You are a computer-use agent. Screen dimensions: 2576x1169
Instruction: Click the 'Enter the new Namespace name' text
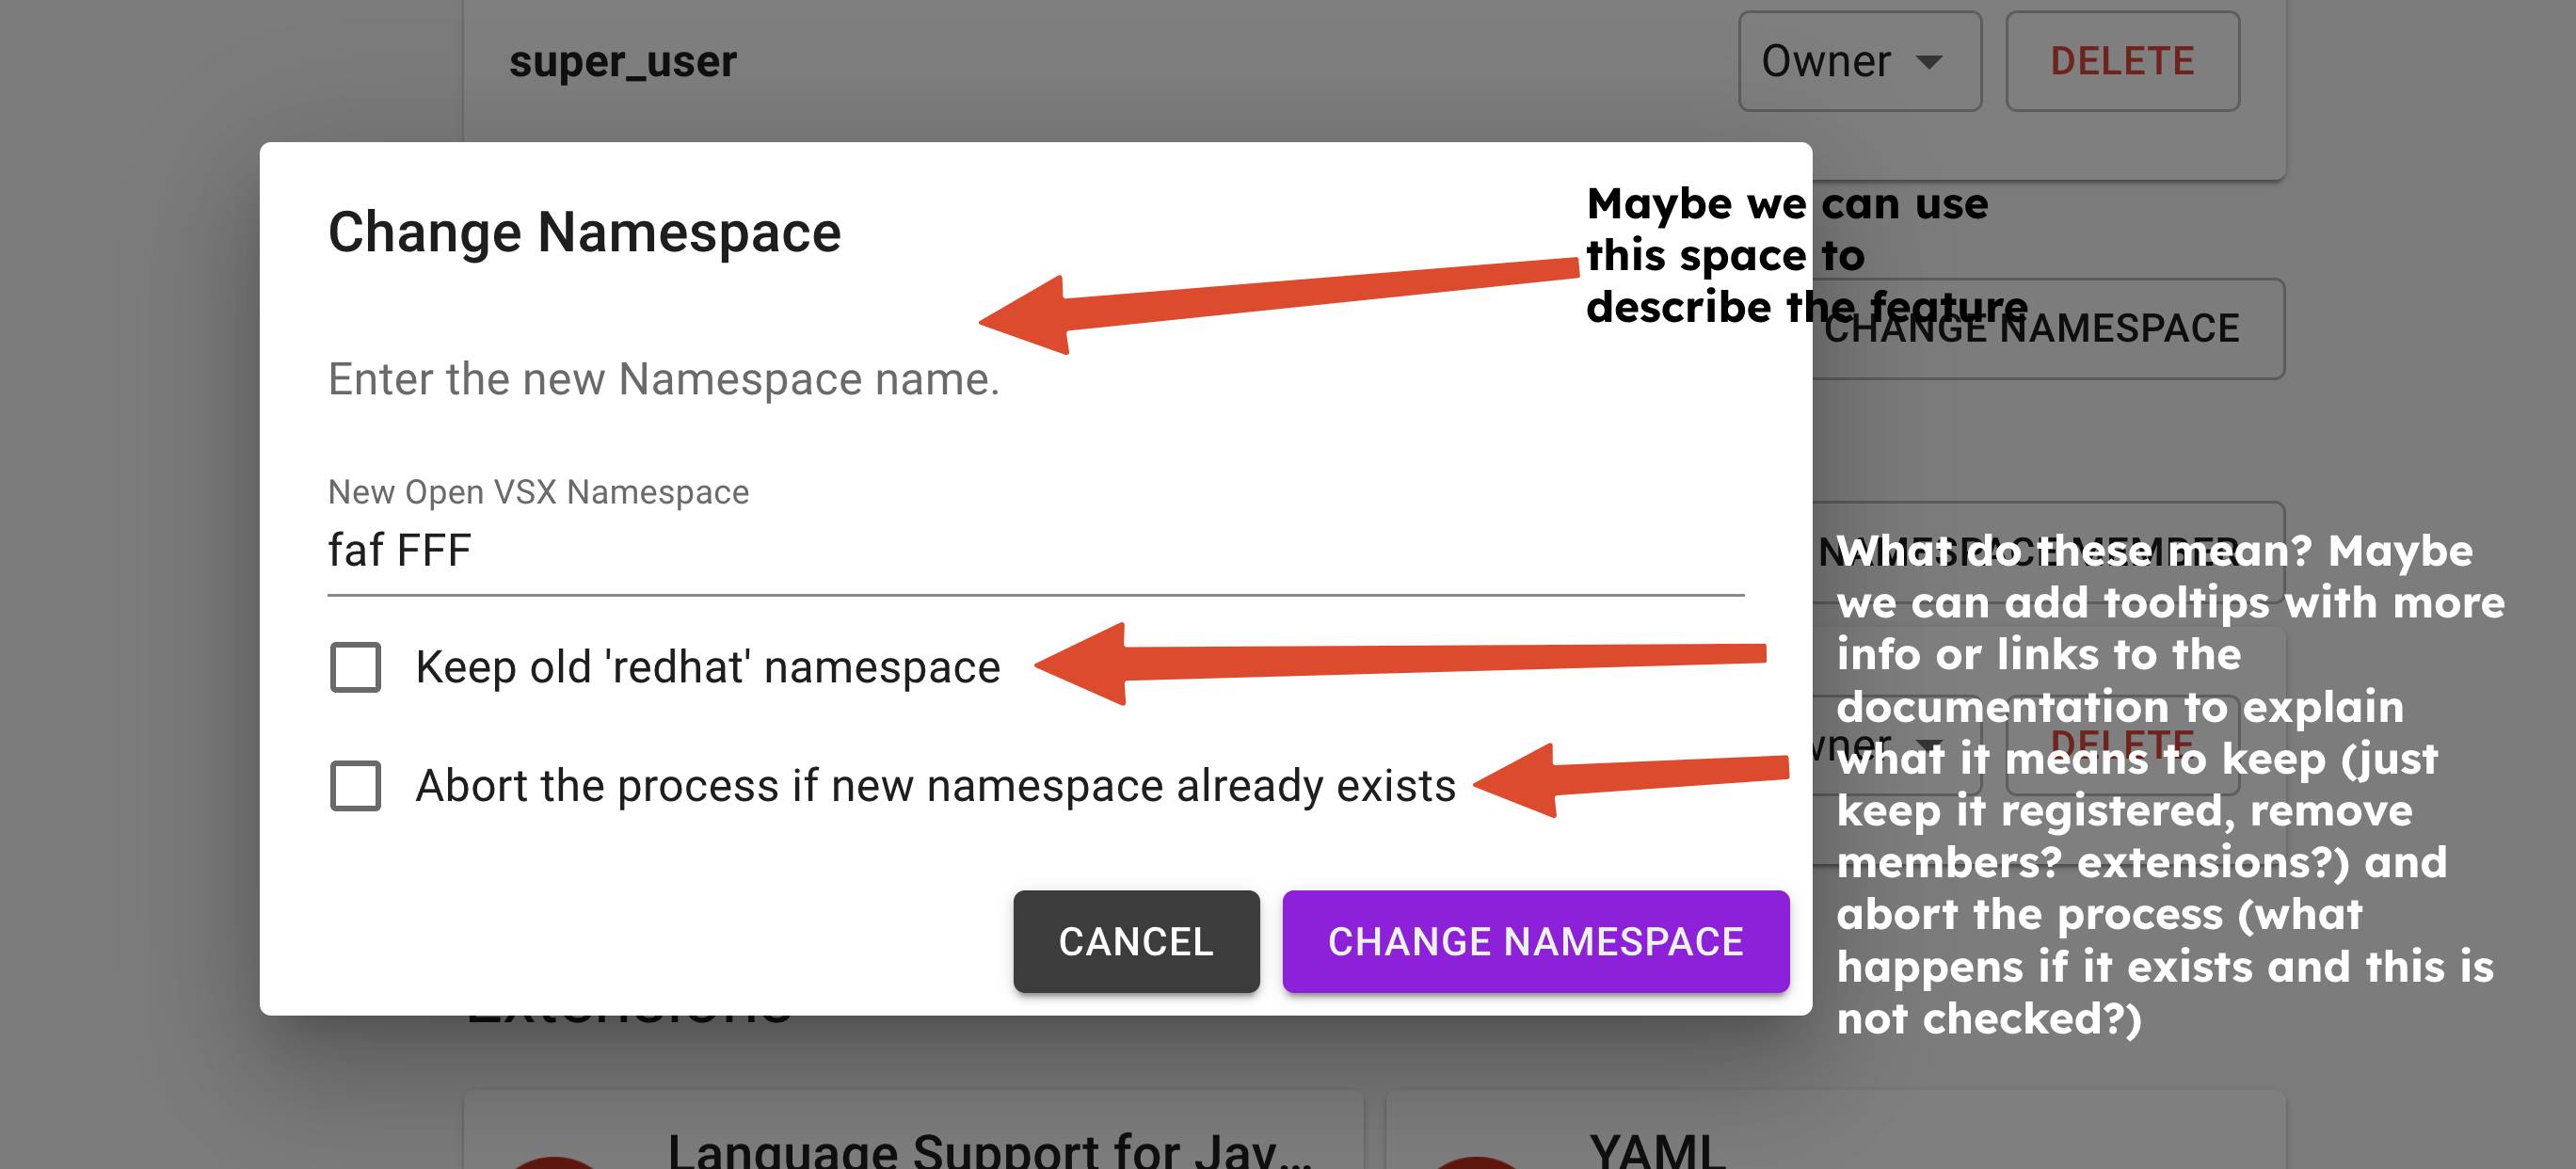(663, 379)
